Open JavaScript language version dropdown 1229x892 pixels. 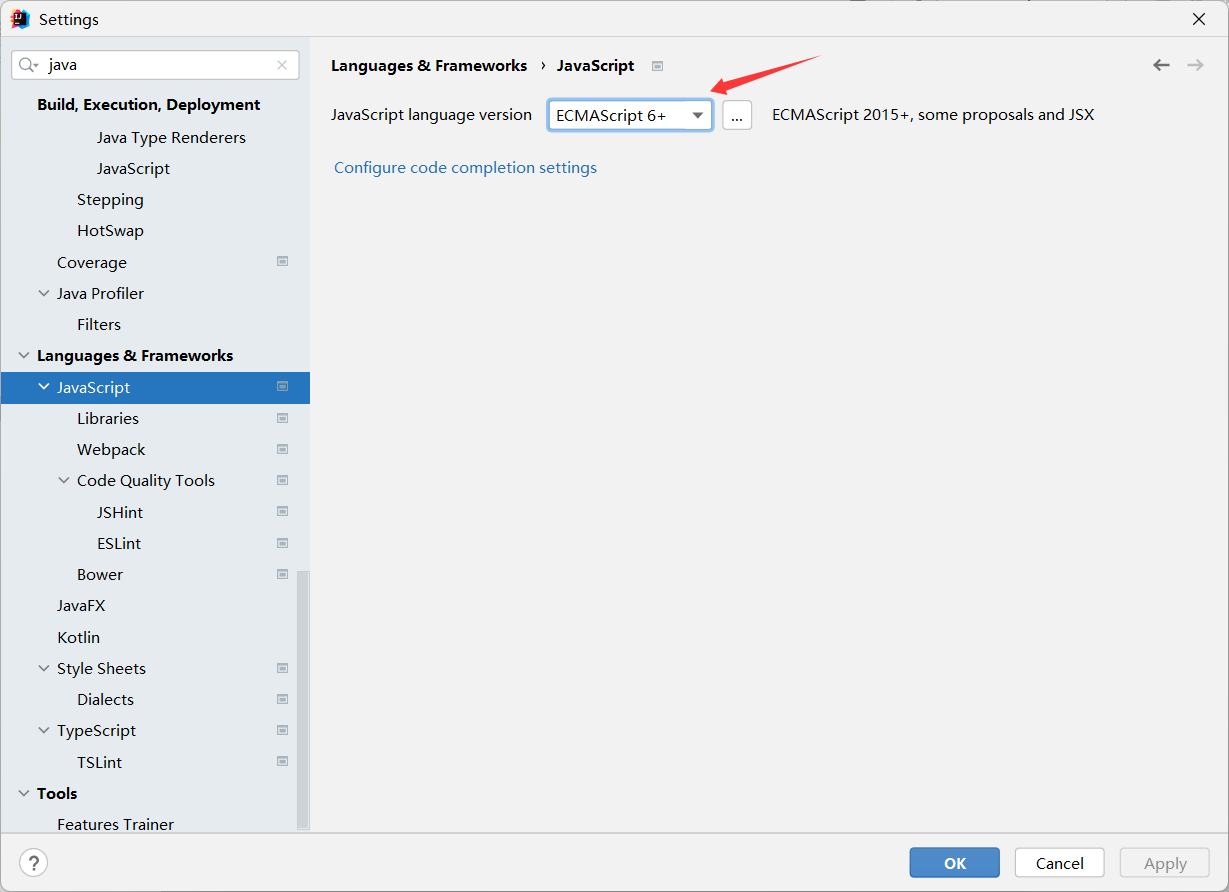(x=630, y=115)
